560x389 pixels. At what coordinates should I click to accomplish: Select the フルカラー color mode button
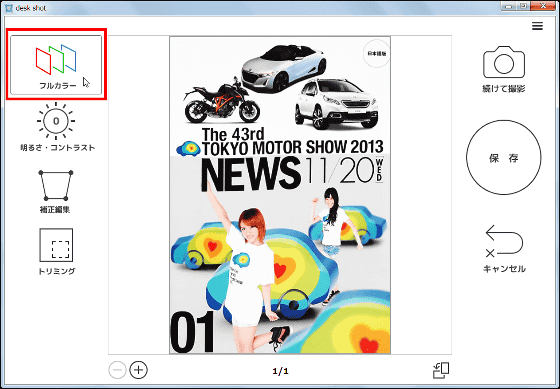click(56, 65)
